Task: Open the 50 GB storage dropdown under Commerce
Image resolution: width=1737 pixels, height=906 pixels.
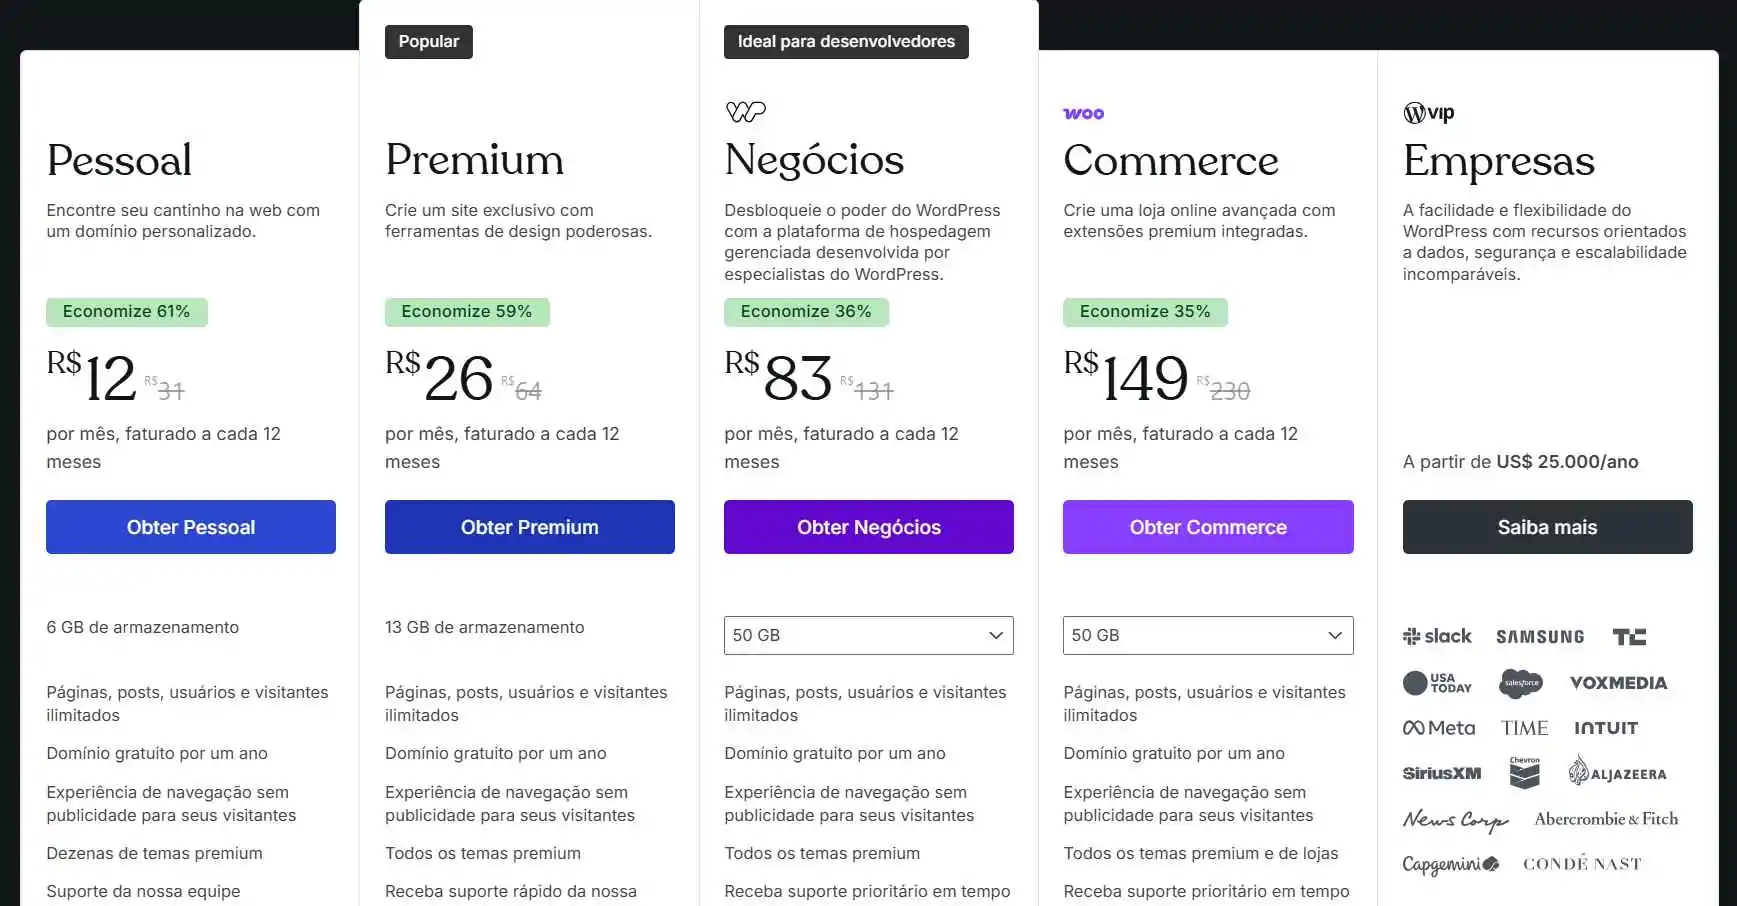Action: (x=1206, y=635)
